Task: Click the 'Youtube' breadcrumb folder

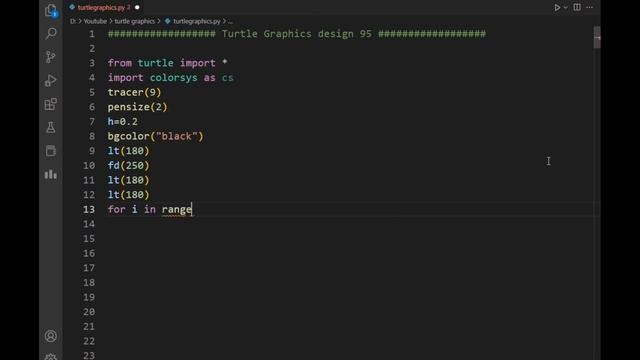Action: point(95,21)
